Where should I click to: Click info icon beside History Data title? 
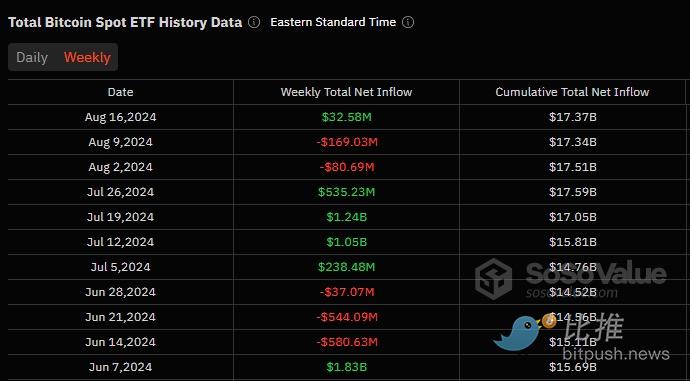(254, 22)
